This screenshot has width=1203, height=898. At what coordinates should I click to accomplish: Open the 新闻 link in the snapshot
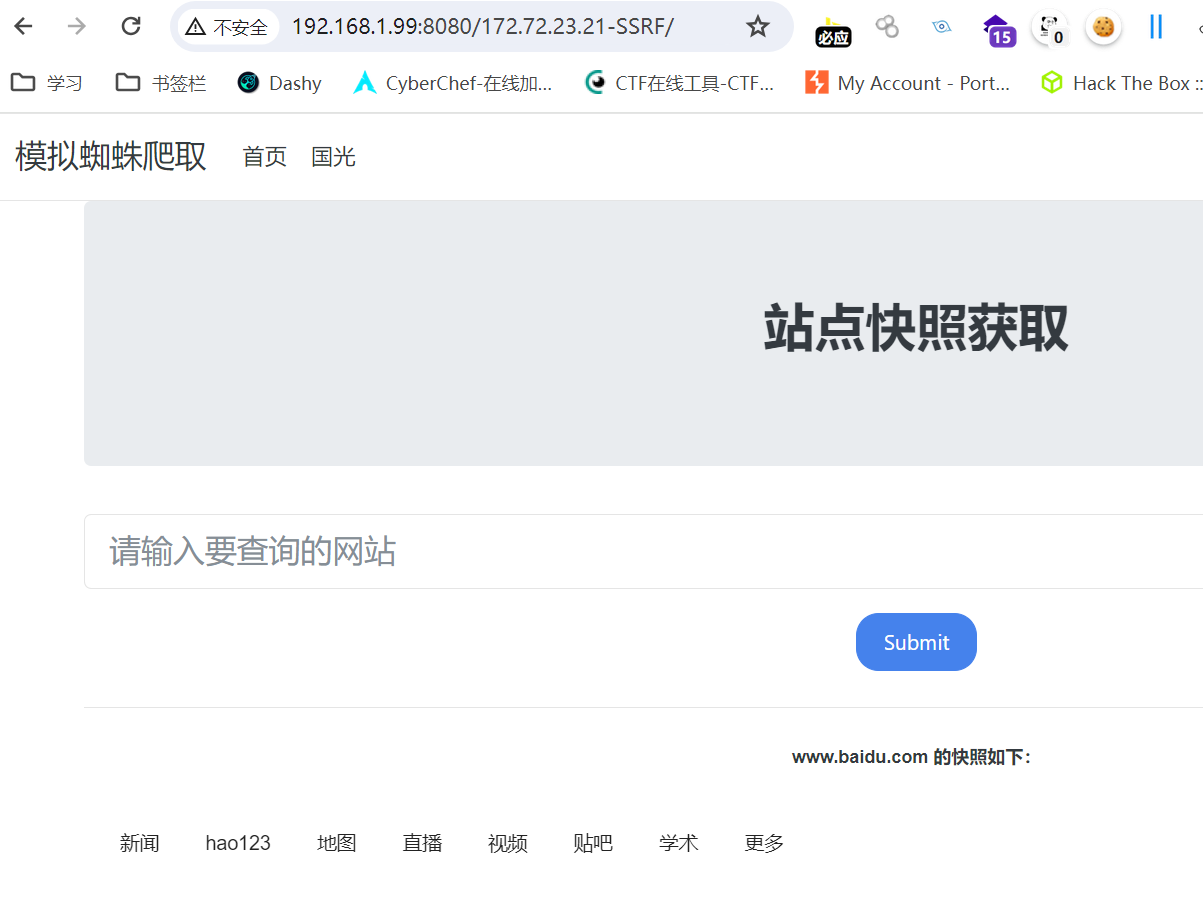(140, 843)
